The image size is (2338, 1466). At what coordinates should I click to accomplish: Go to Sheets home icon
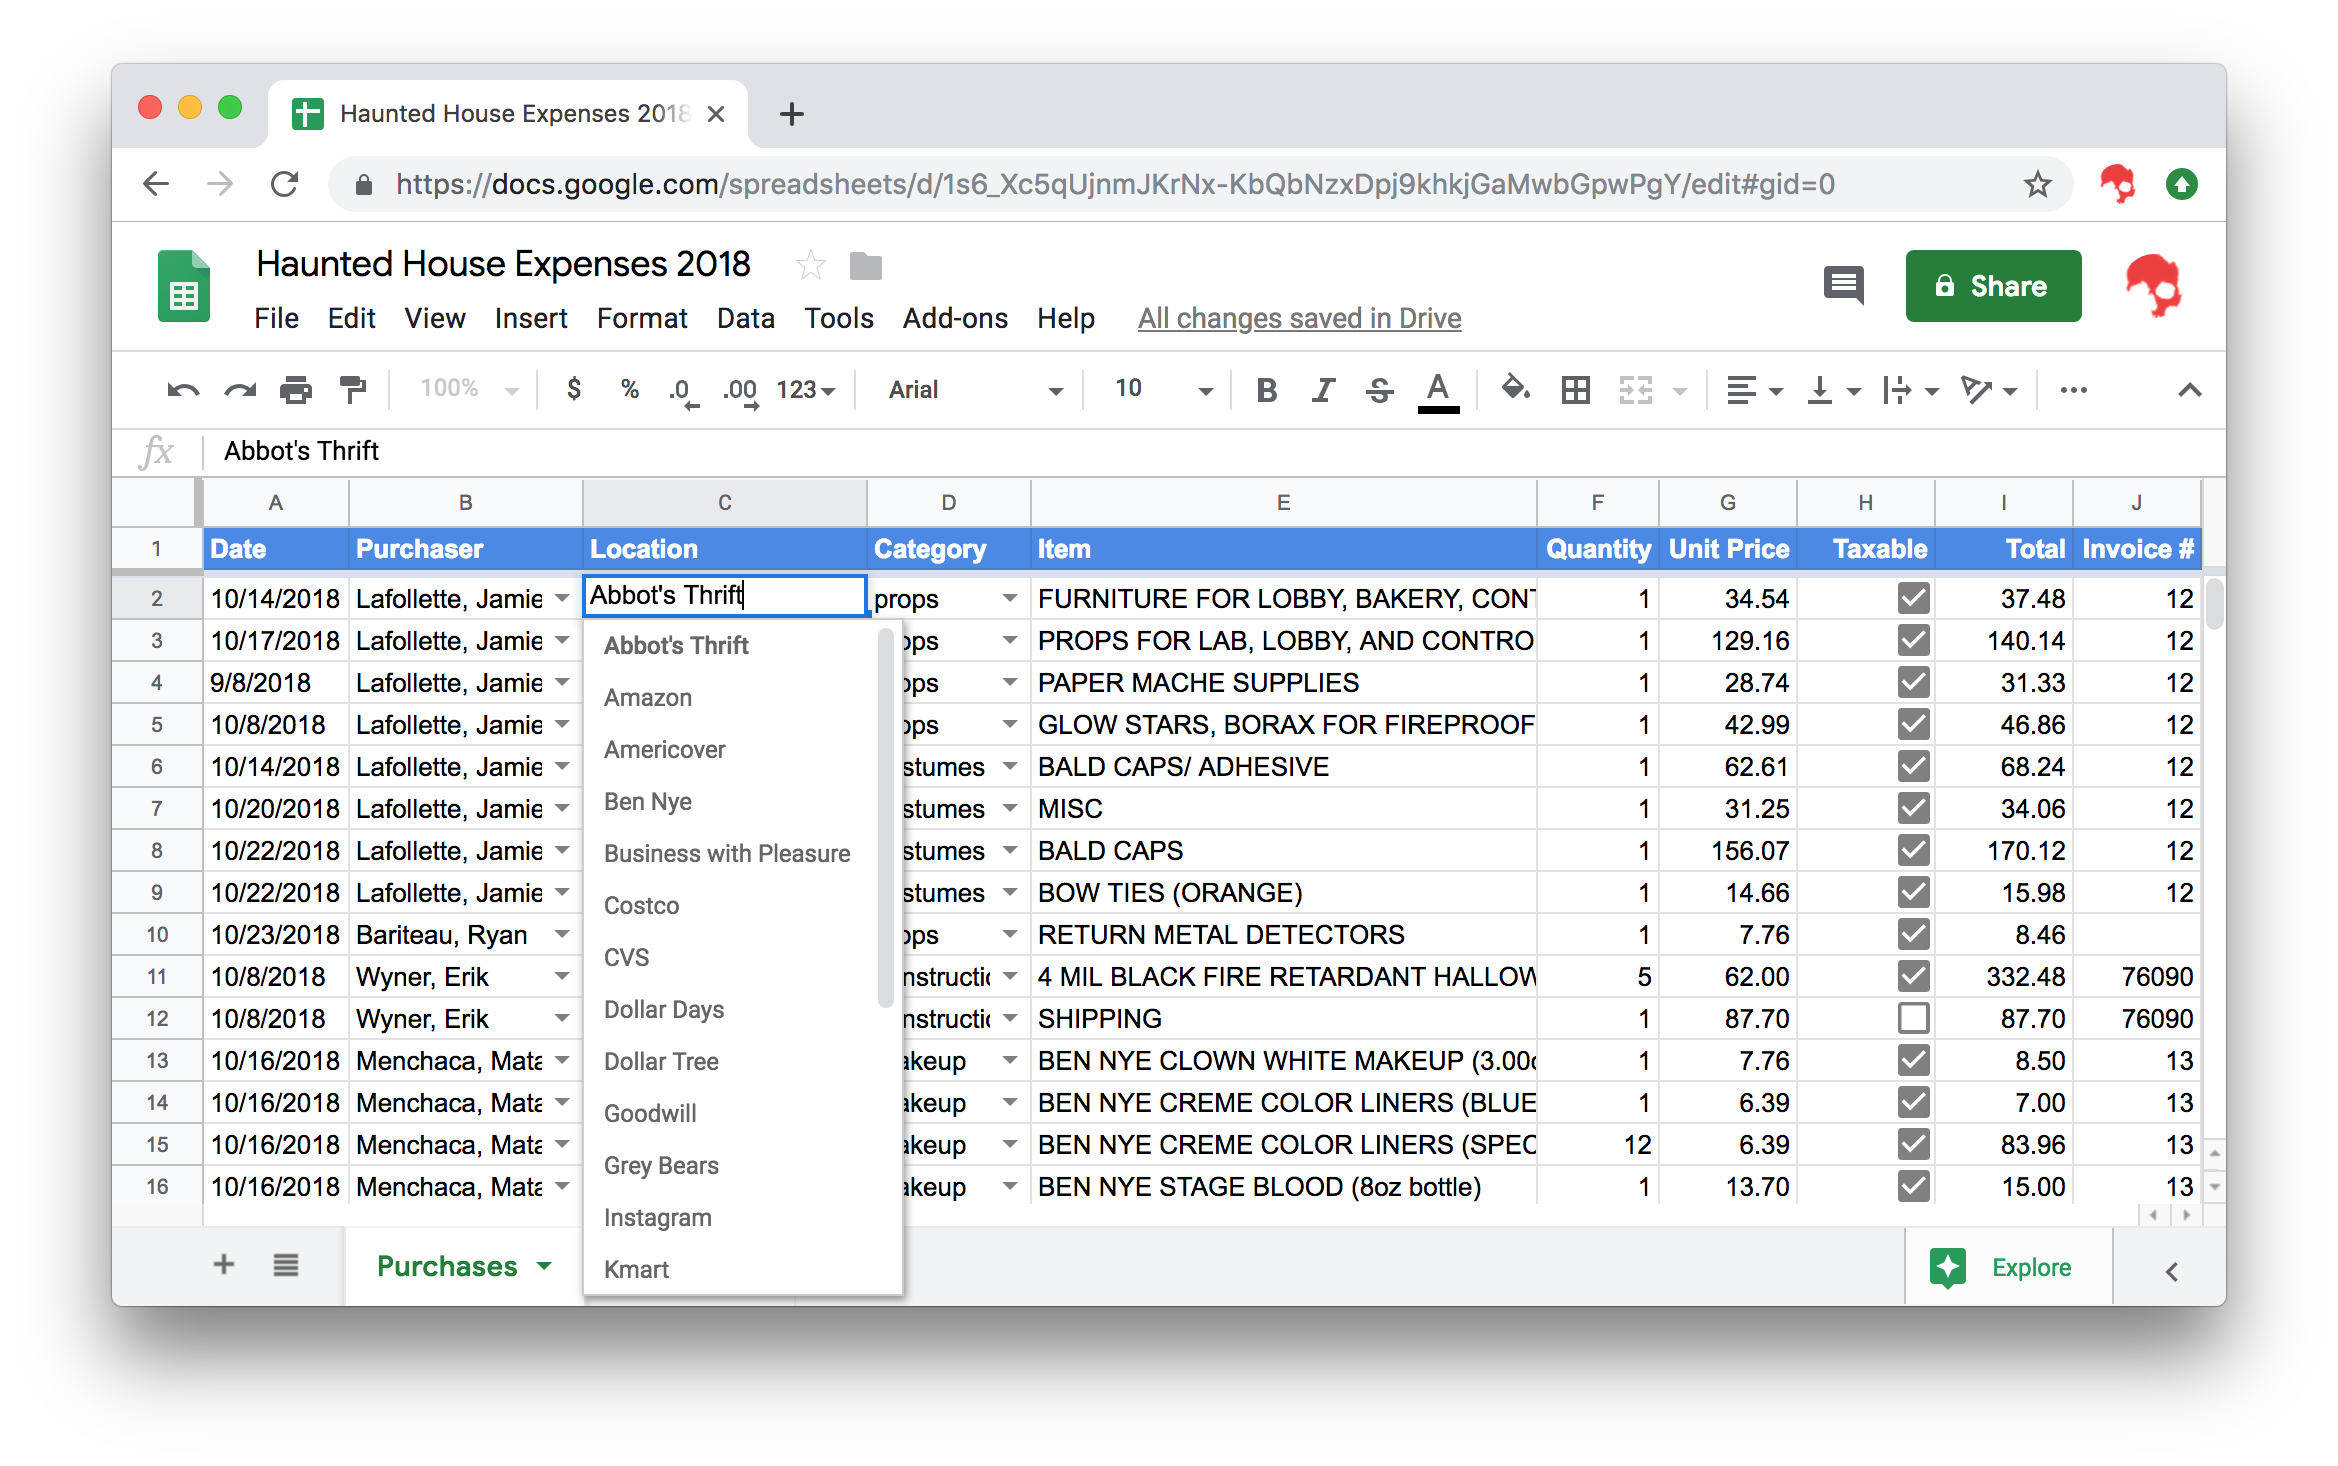(184, 286)
